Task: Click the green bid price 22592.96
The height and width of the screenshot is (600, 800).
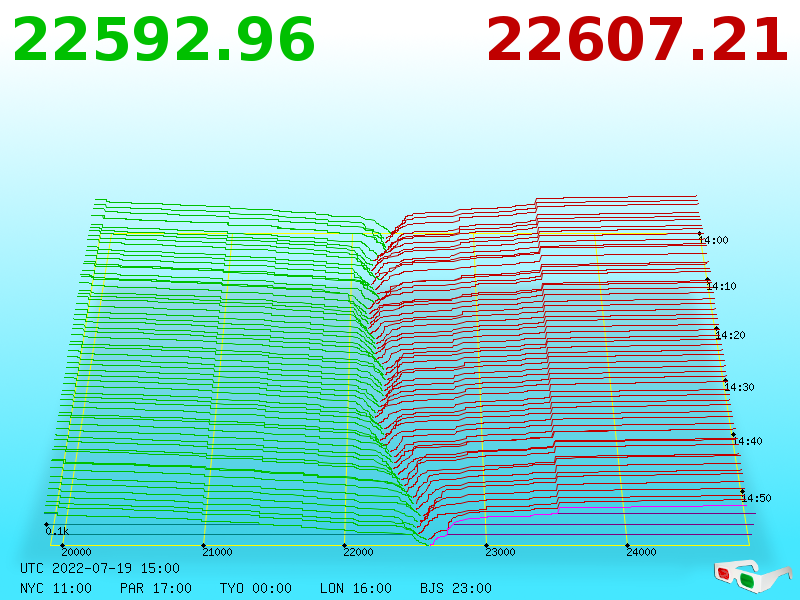Action: [164, 40]
